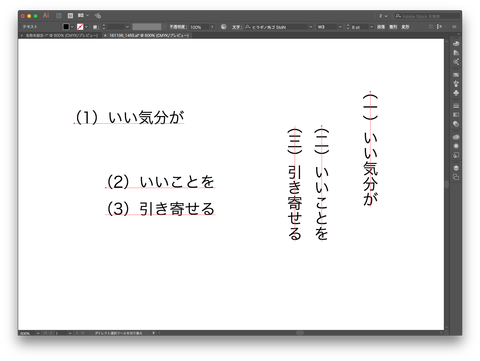Open the workspace switcher dropdown

point(384,16)
